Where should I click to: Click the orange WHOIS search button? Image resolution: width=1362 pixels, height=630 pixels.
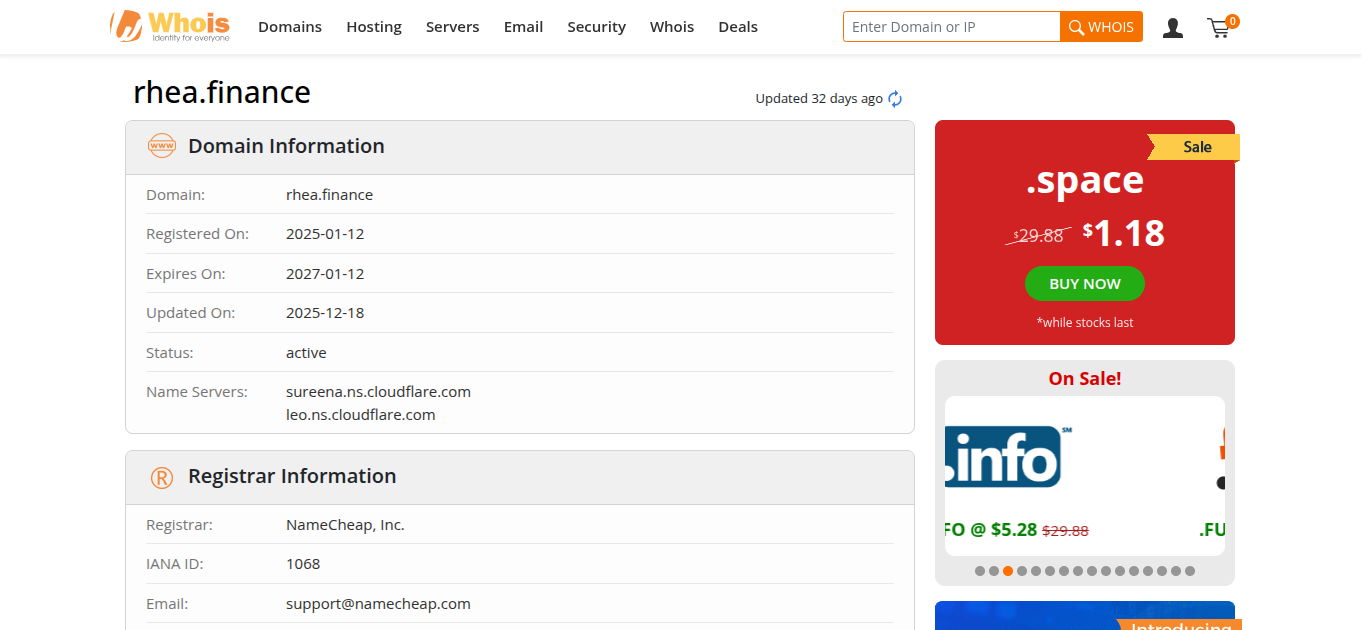(1101, 27)
